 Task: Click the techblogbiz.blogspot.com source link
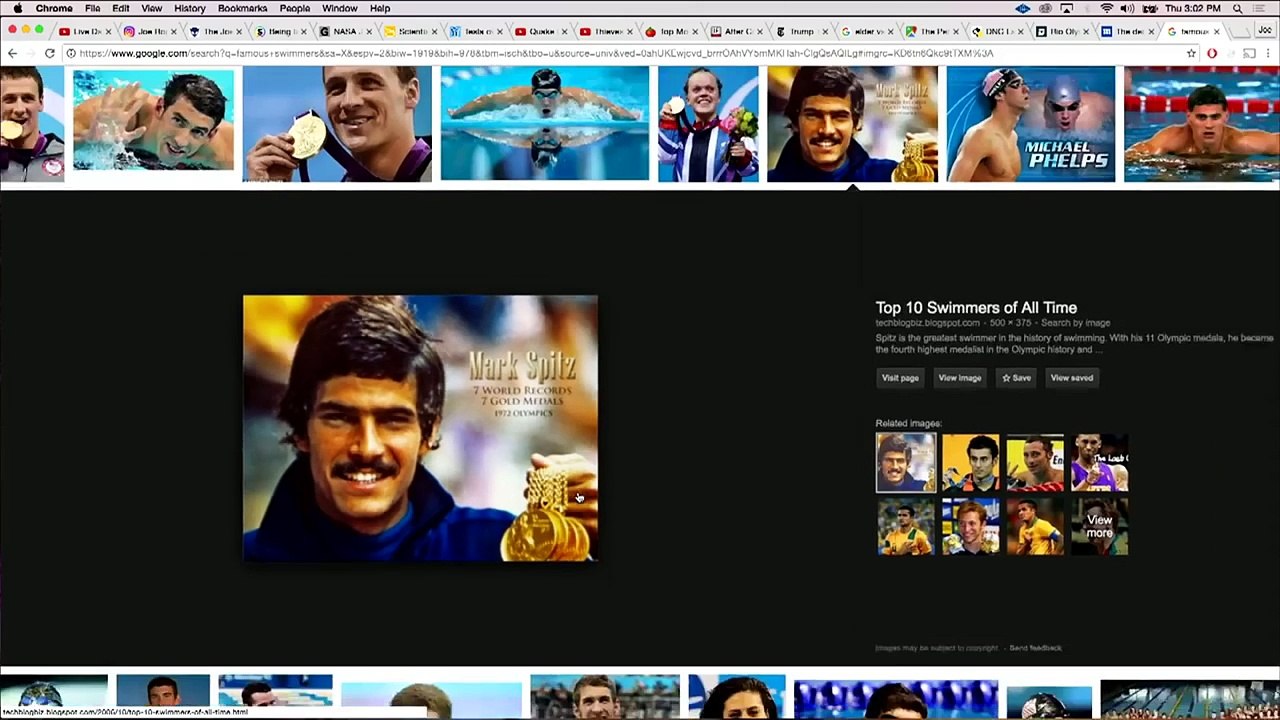point(927,323)
